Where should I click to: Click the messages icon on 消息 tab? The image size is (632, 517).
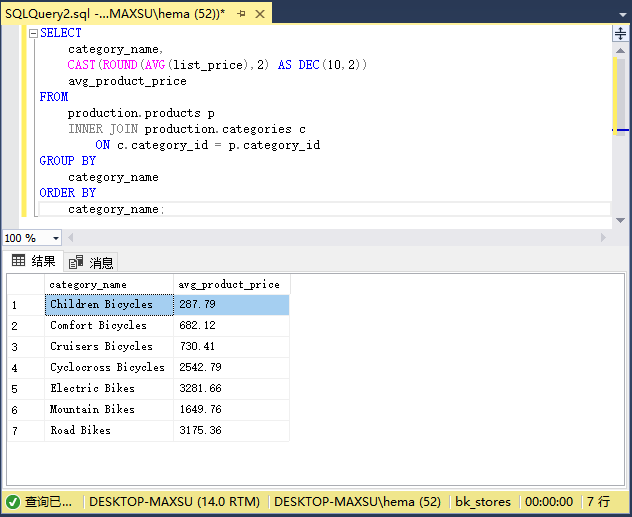[75, 262]
